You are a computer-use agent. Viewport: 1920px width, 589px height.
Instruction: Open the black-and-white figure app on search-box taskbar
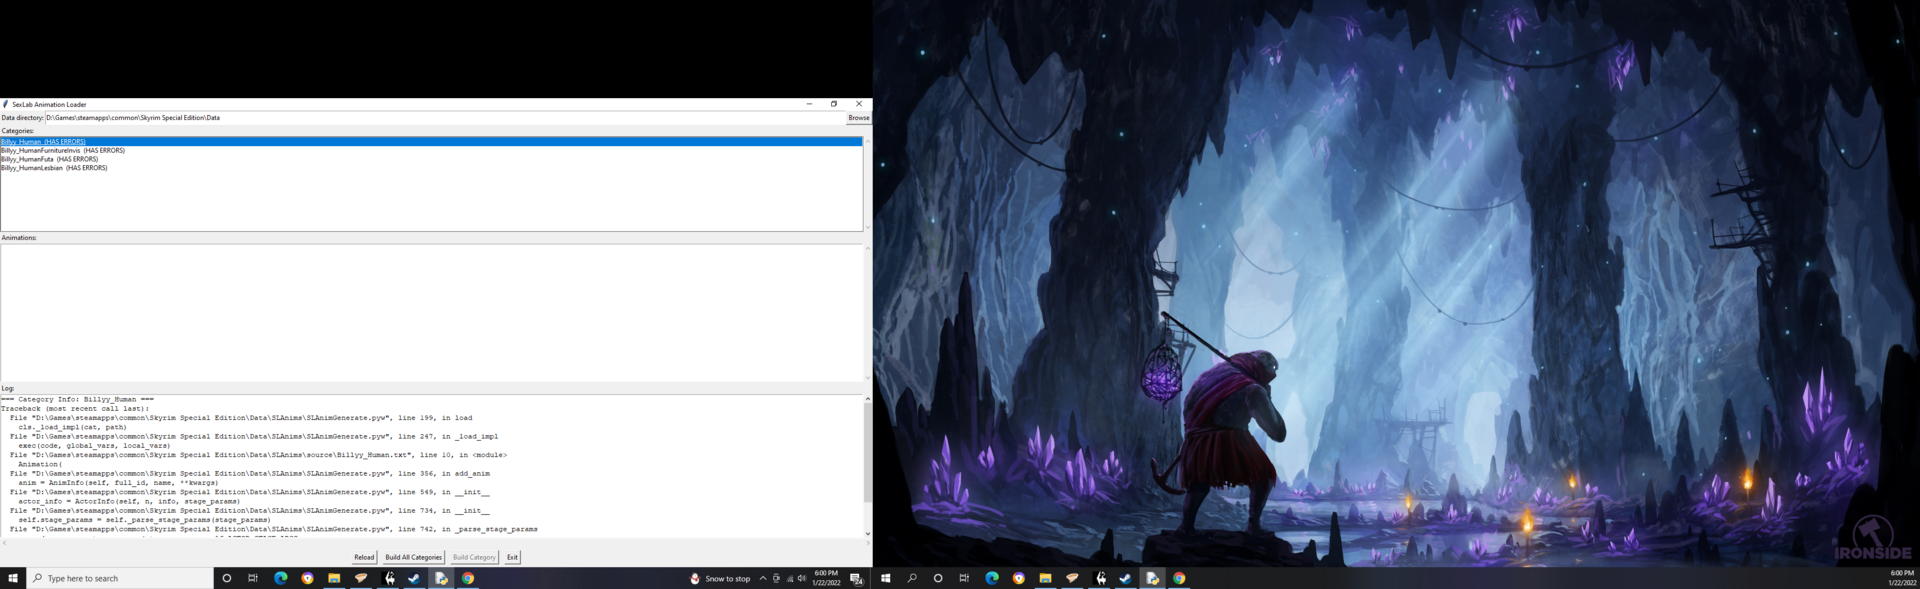point(388,578)
